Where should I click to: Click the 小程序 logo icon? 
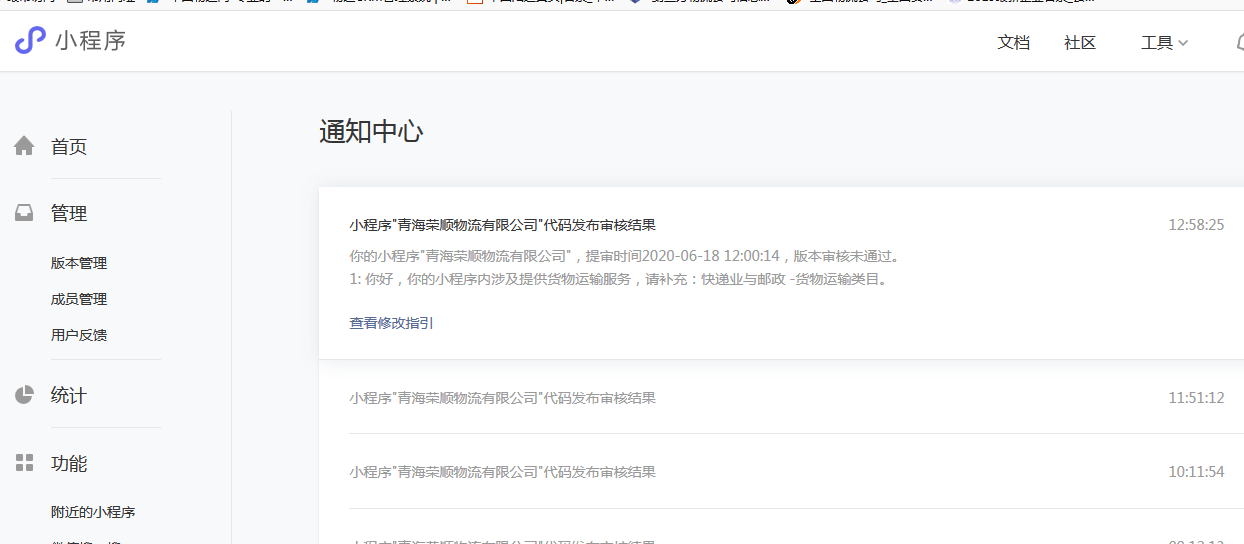30,41
